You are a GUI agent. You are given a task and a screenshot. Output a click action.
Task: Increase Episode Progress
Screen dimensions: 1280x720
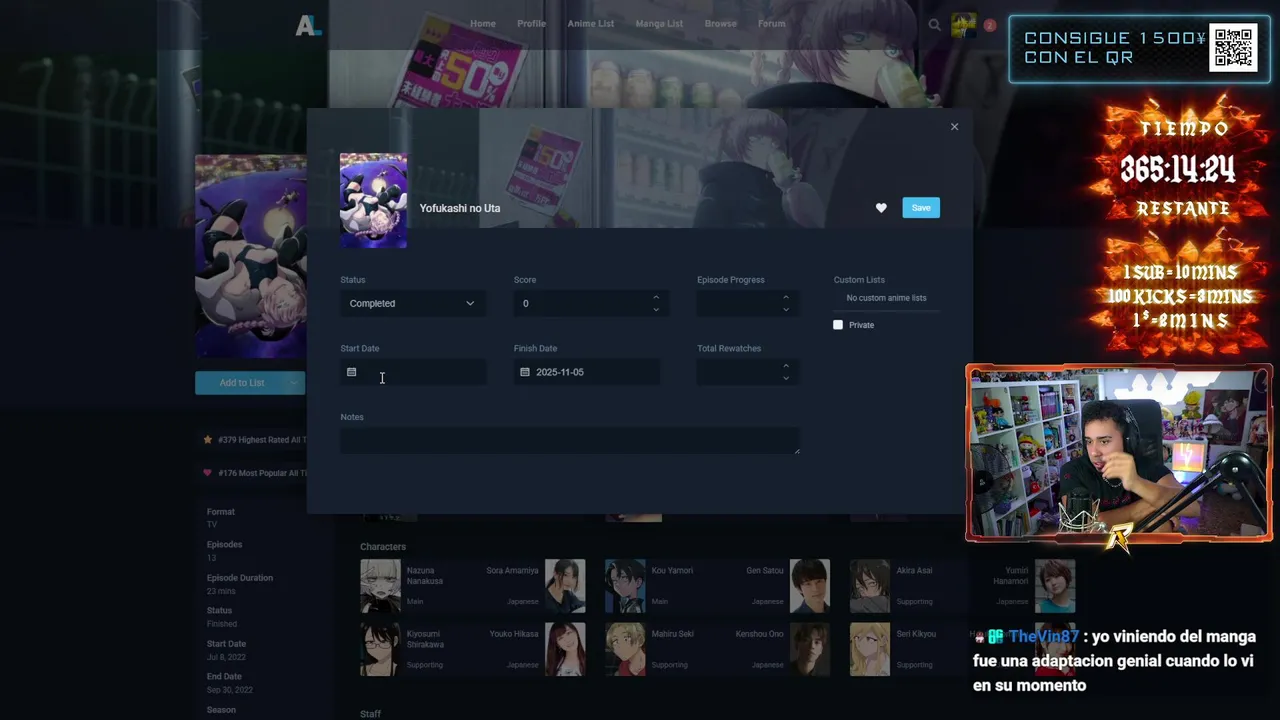tap(786, 297)
